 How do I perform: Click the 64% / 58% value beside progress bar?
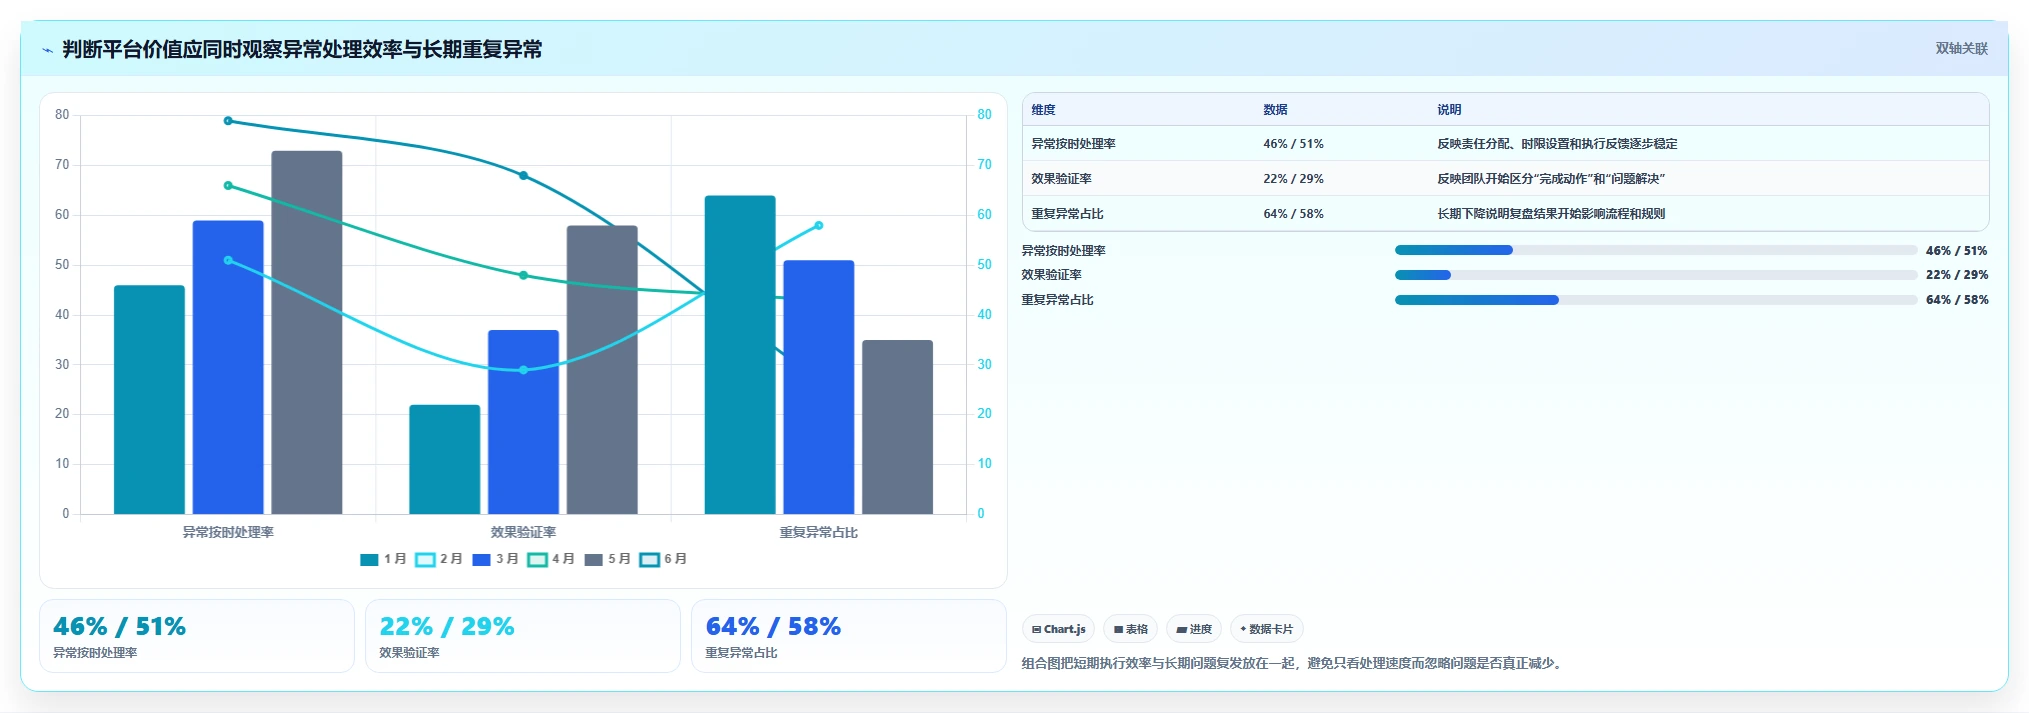(x=1957, y=300)
